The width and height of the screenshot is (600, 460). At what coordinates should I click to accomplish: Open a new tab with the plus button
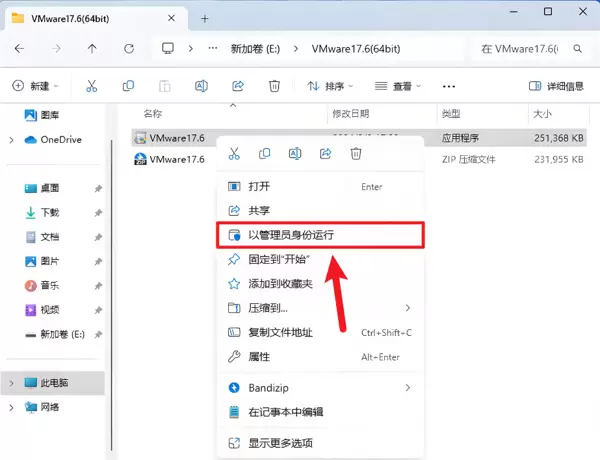click(x=205, y=17)
